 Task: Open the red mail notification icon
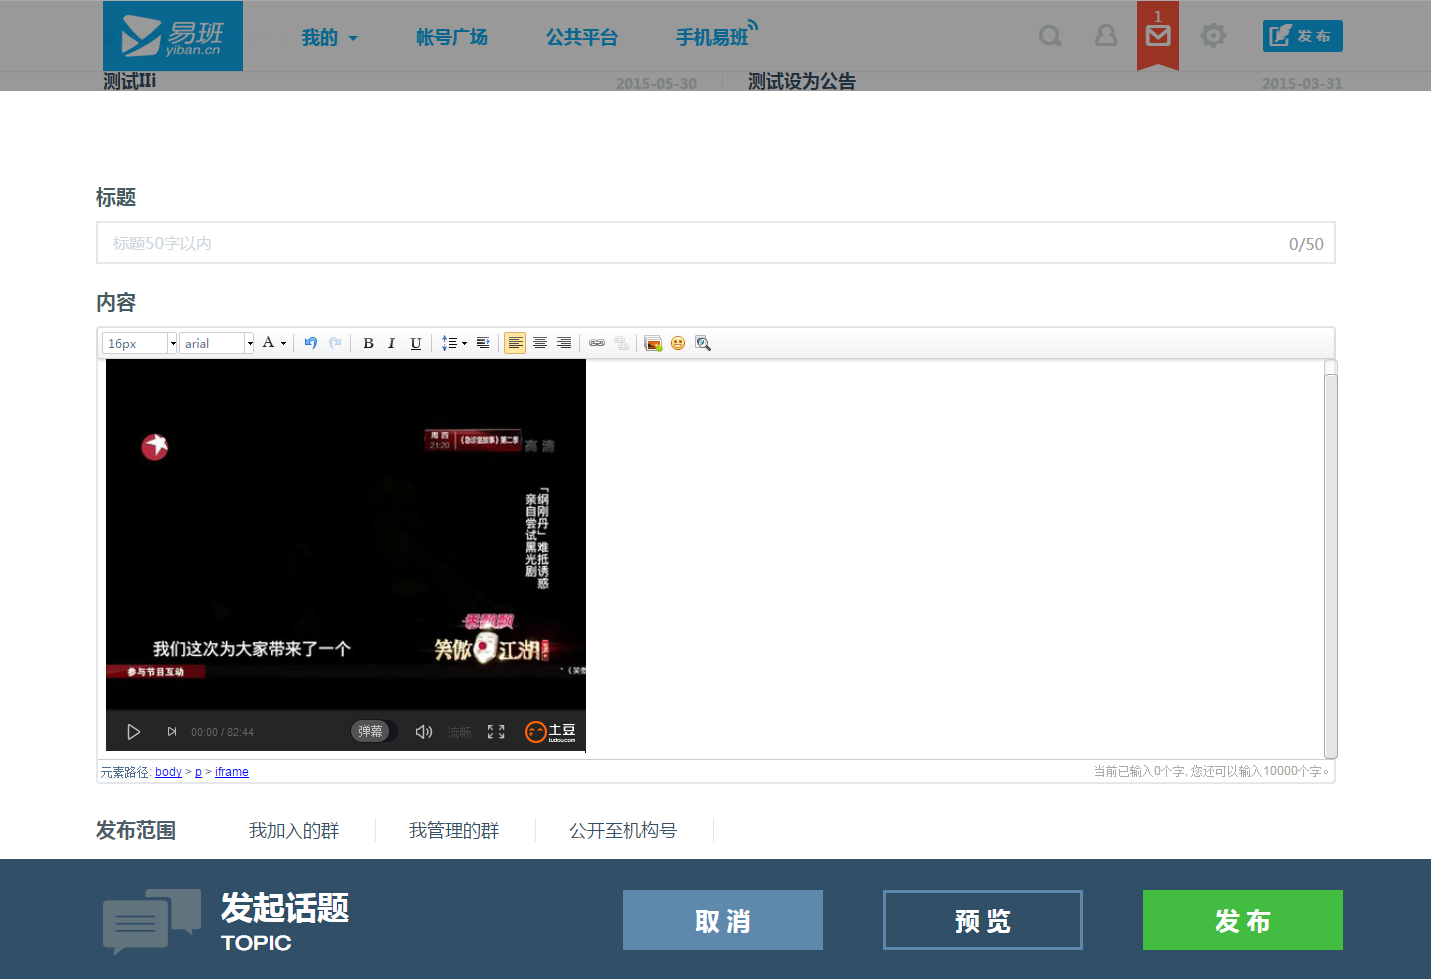tap(1158, 36)
